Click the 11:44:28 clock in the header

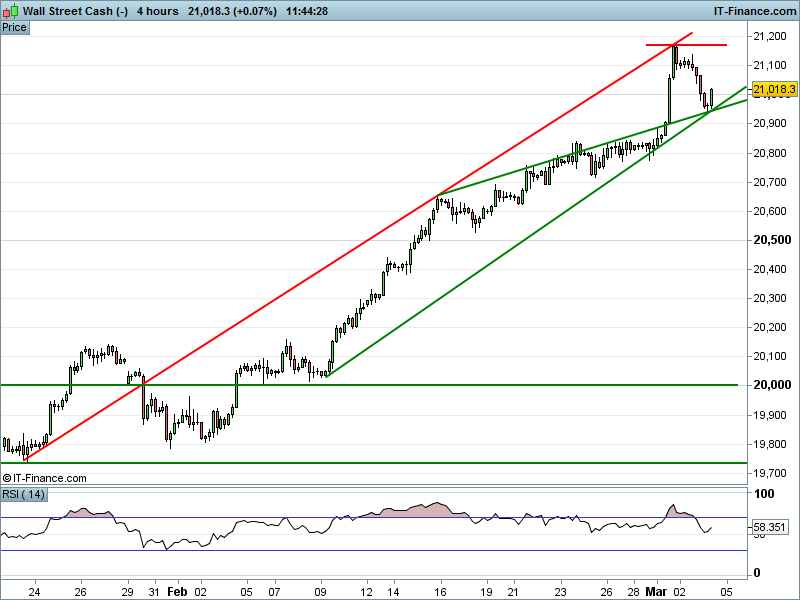(x=307, y=11)
